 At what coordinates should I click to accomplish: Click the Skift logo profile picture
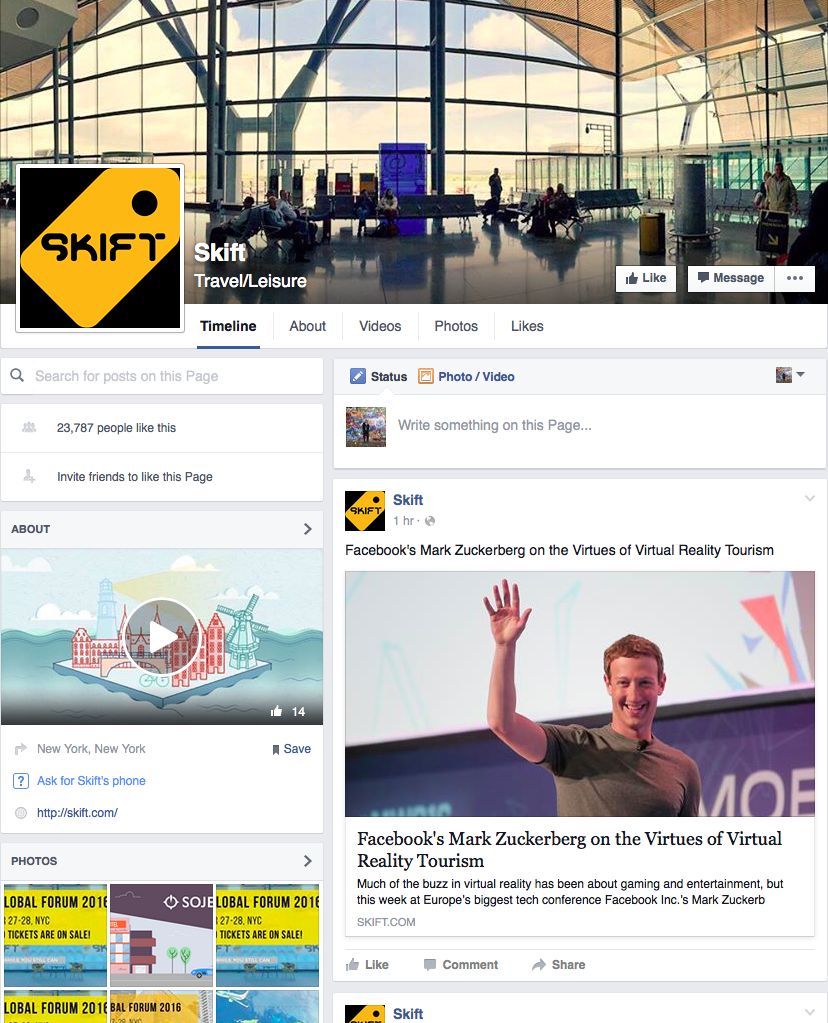[x=100, y=248]
